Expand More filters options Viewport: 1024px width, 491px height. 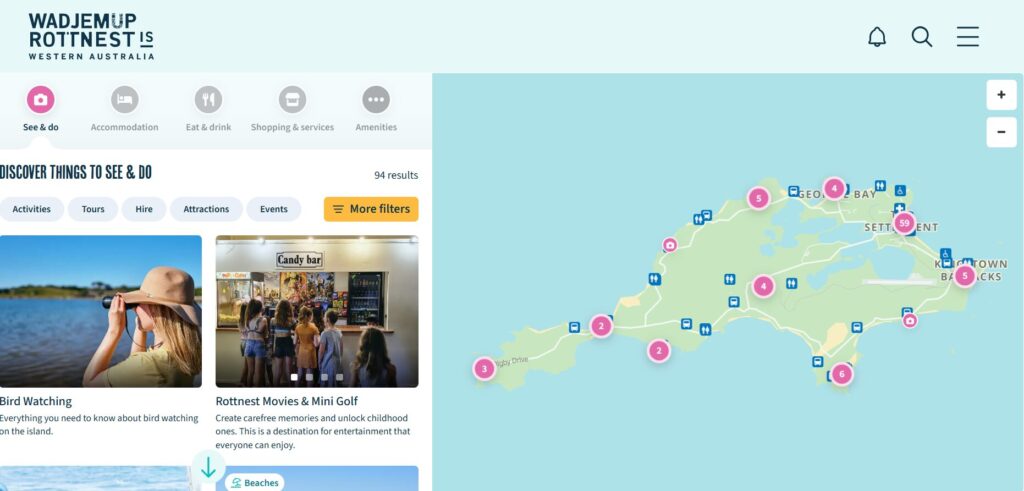click(x=371, y=209)
